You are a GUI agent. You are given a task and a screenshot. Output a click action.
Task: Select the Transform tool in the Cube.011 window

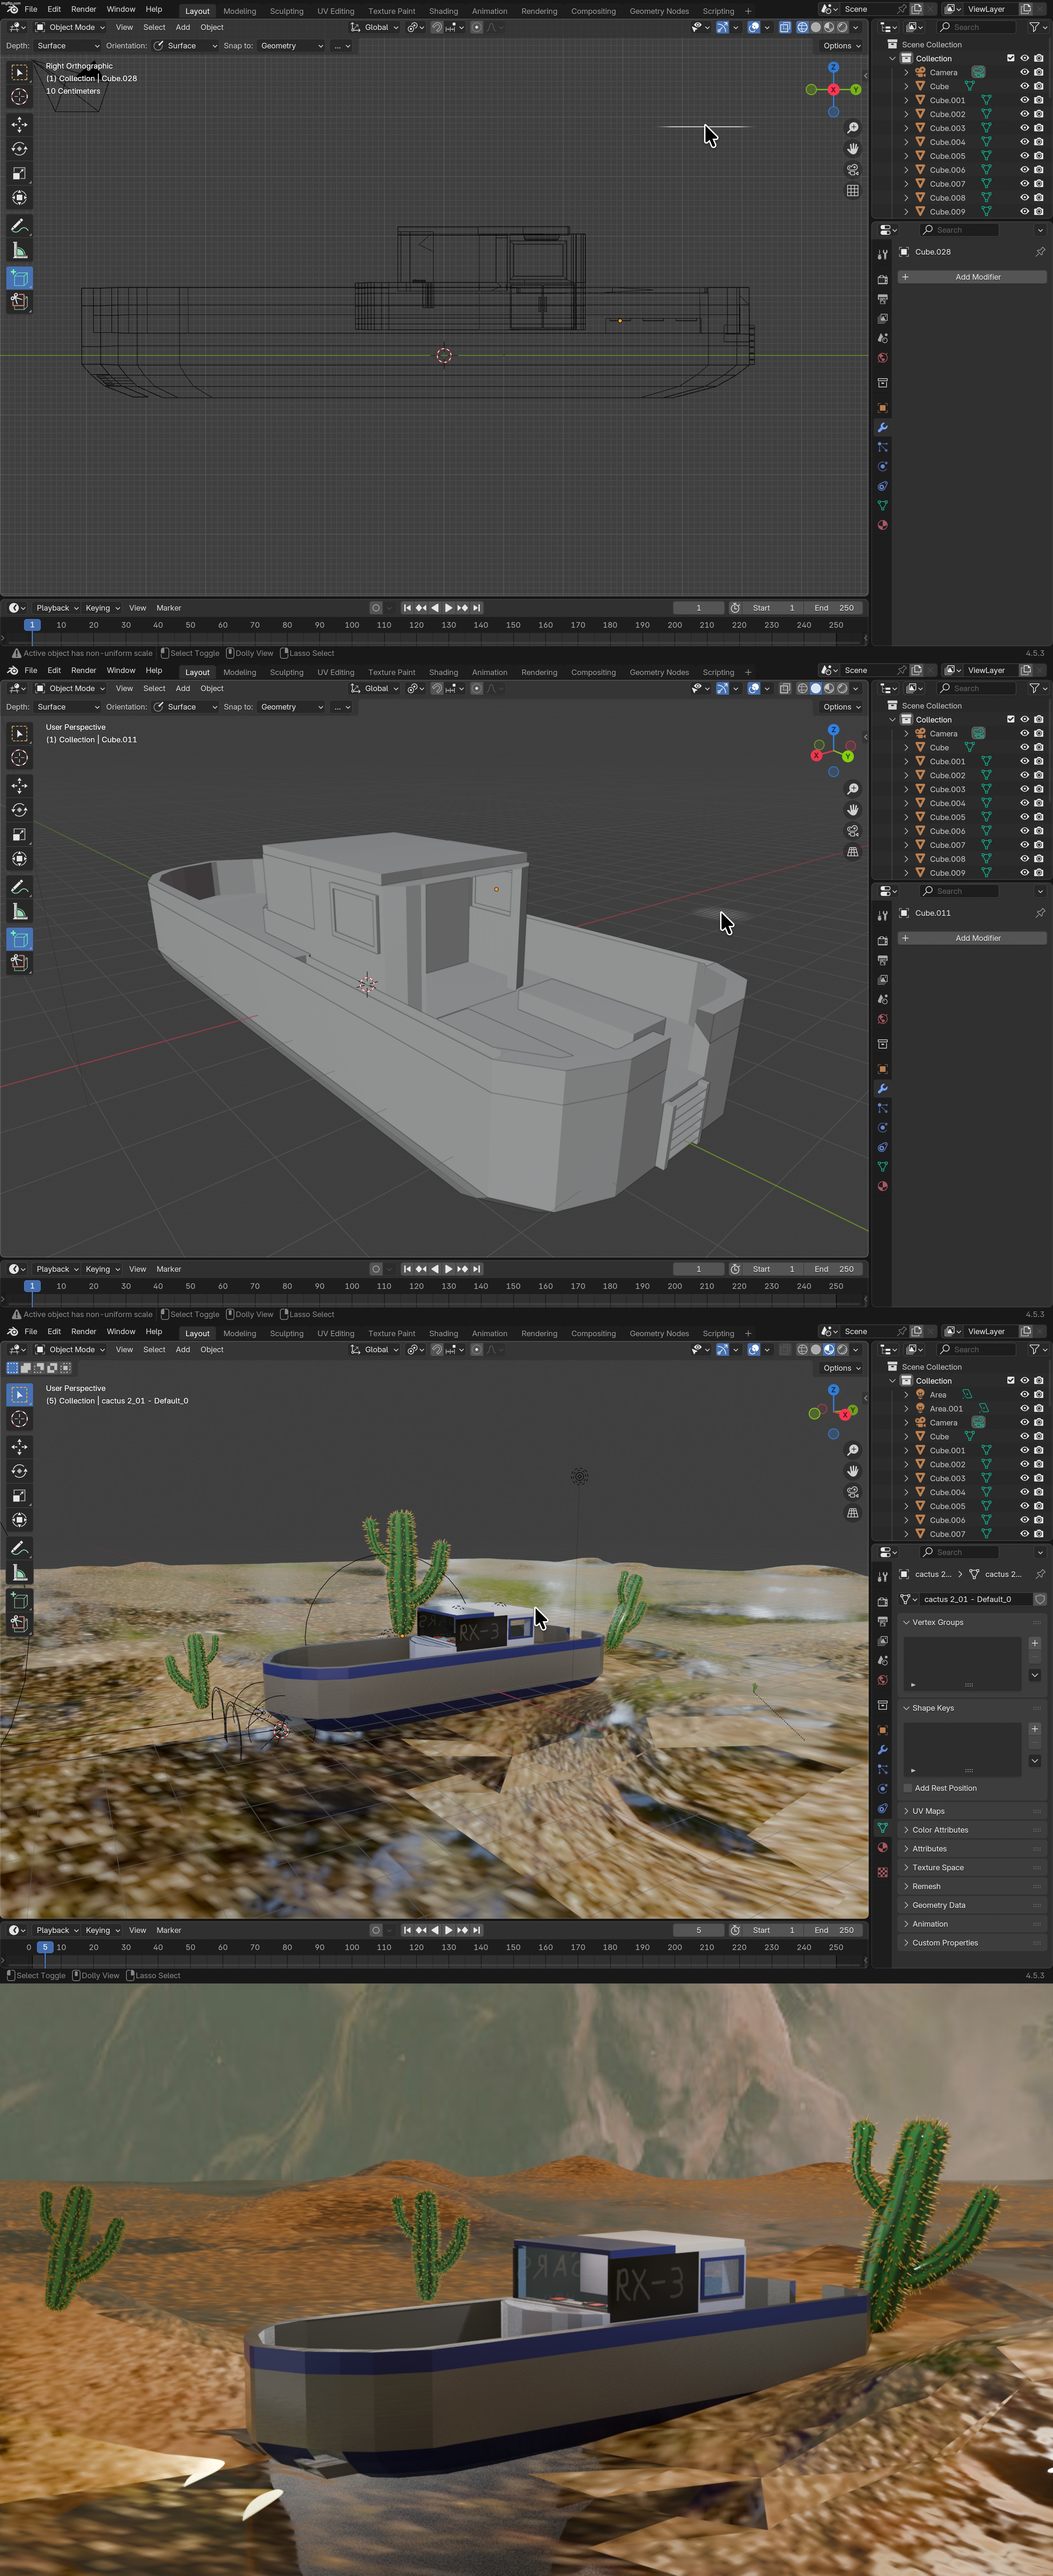coord(19,859)
